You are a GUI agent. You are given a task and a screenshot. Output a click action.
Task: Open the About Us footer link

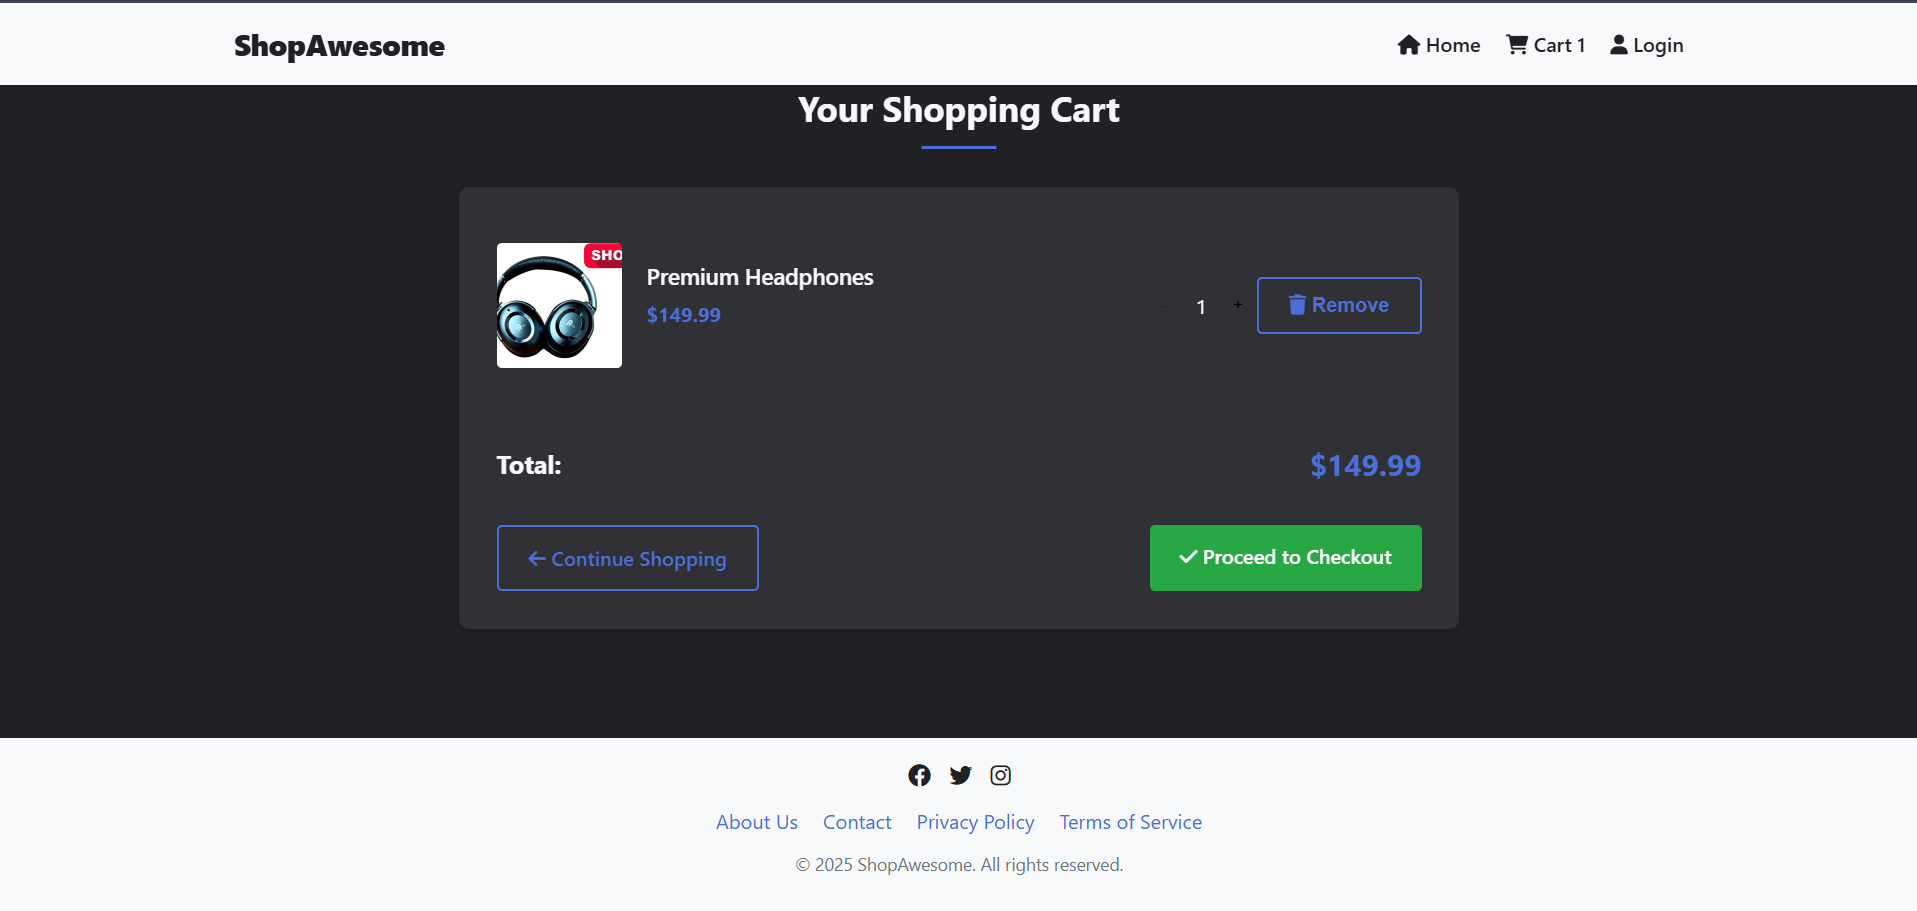[x=757, y=822]
